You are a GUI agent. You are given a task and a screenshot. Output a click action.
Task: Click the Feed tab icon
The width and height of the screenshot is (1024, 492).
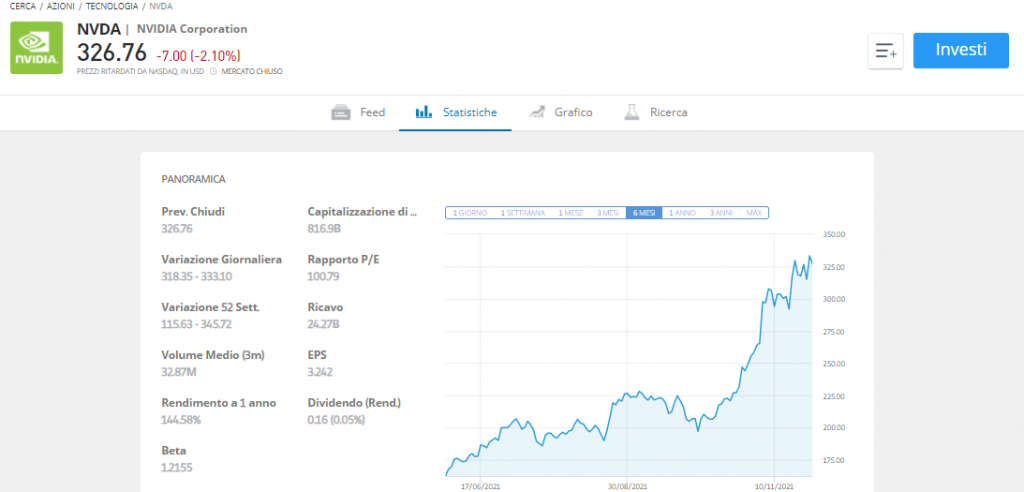[x=342, y=112]
